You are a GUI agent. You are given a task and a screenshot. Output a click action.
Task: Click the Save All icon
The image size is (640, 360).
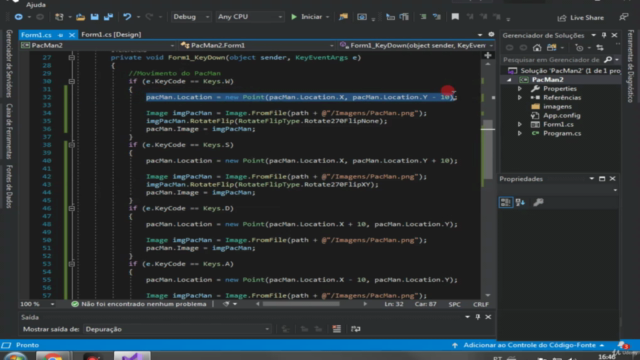tap(108, 17)
